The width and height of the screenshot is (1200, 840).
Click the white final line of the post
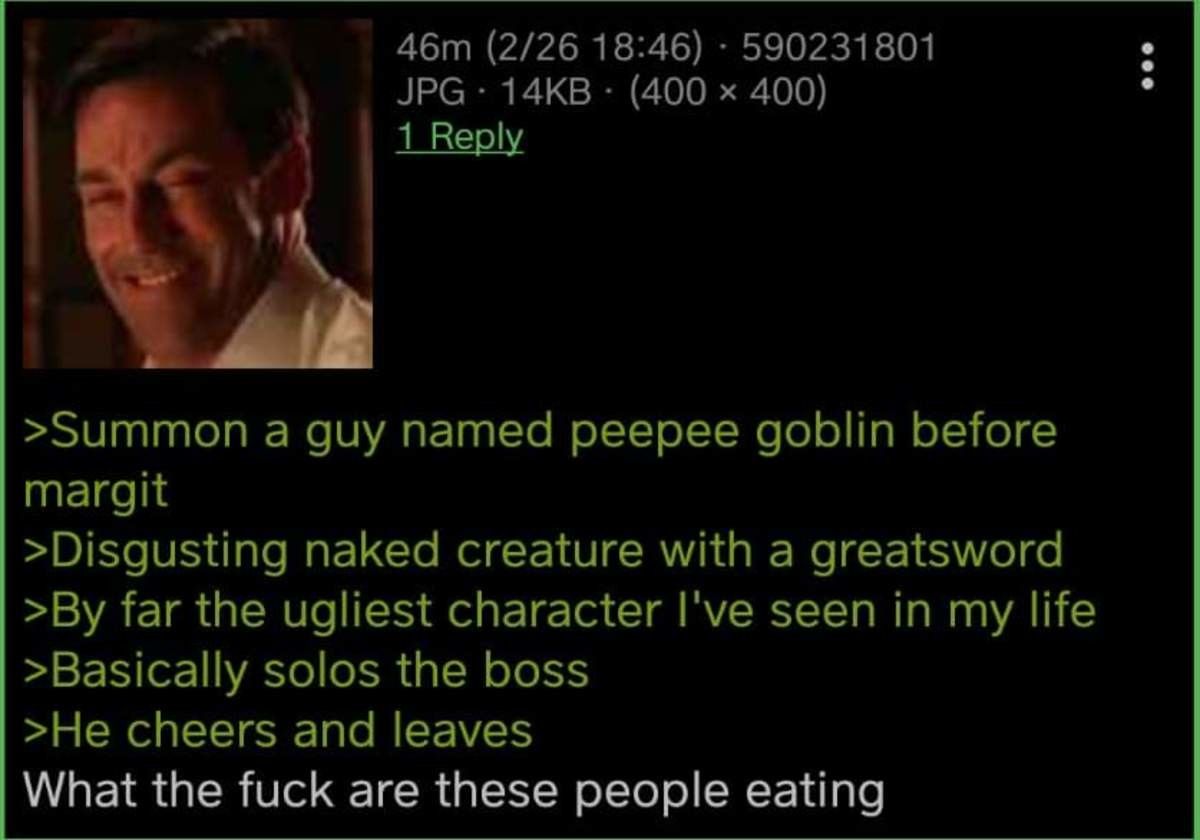click(x=453, y=791)
